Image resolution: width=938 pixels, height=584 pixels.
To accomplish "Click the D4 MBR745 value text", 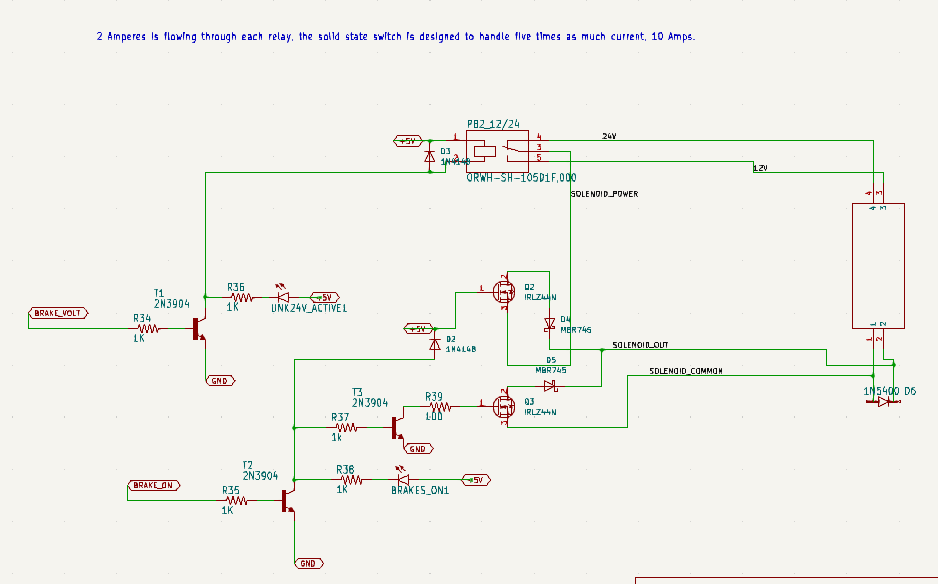I will [576, 330].
